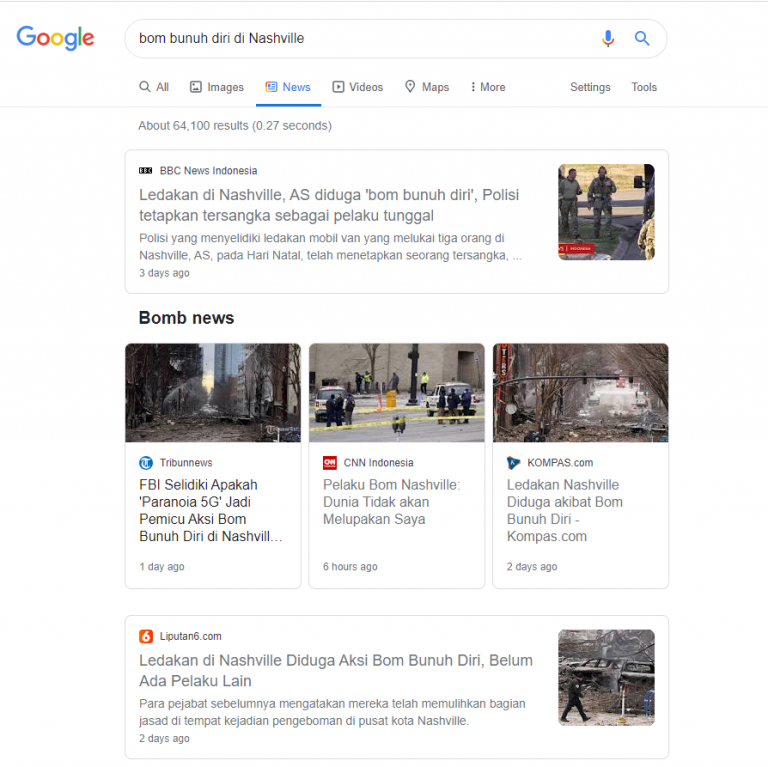The height and width of the screenshot is (767, 768).
Task: Open Tribunnews 'Paranoia 5G' article headline
Action: click(x=211, y=510)
